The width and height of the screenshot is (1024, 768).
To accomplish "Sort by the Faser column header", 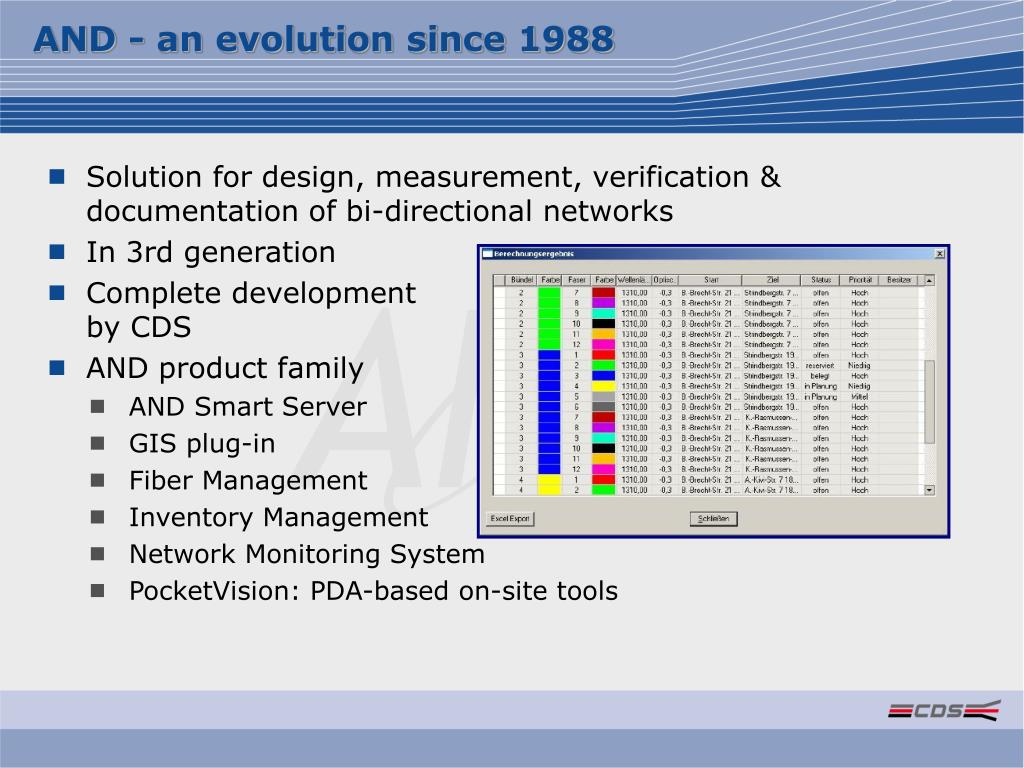I will point(577,280).
